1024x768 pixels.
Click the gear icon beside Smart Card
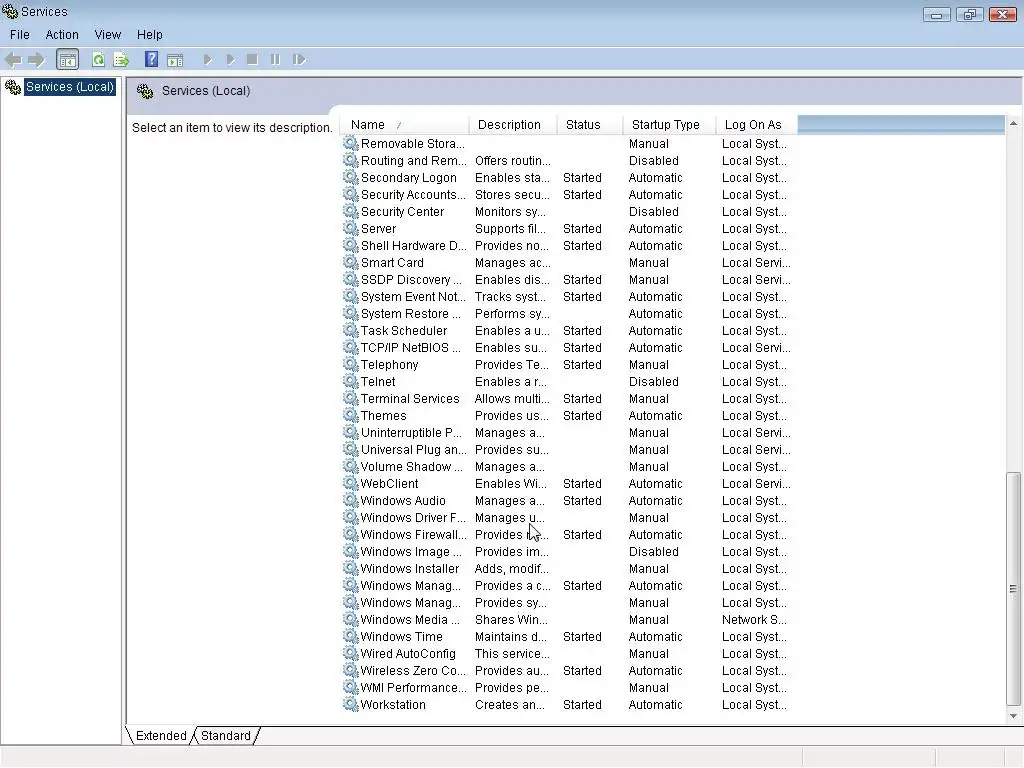[x=351, y=263]
